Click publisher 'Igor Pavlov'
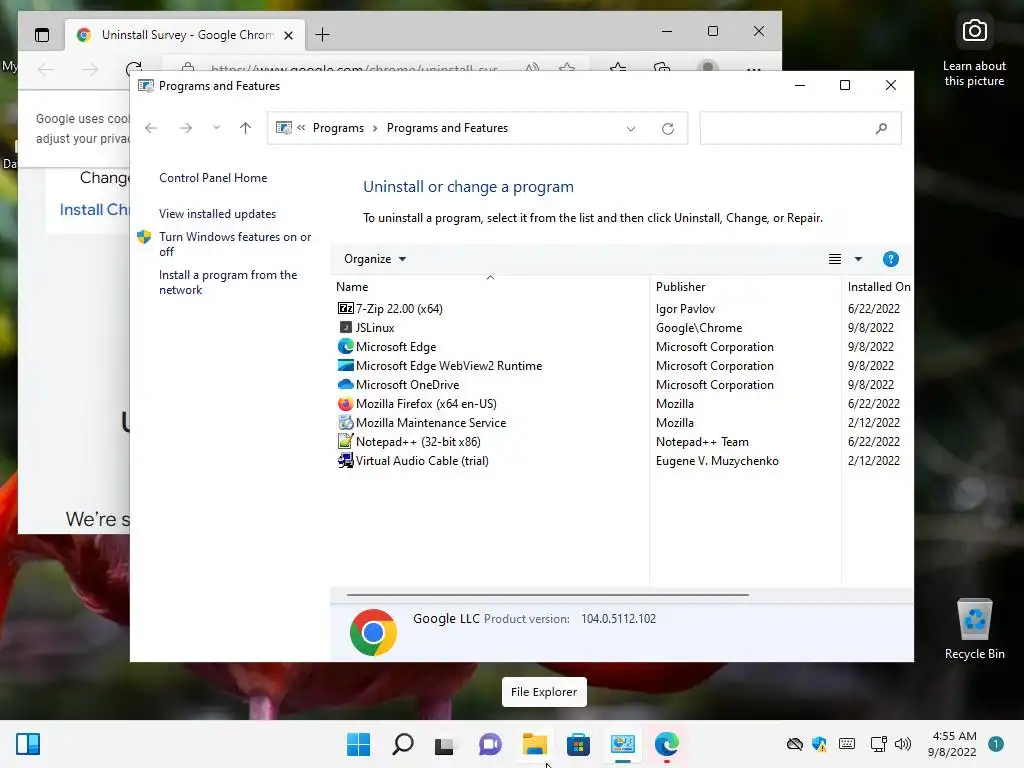The image size is (1024, 768). (x=685, y=309)
